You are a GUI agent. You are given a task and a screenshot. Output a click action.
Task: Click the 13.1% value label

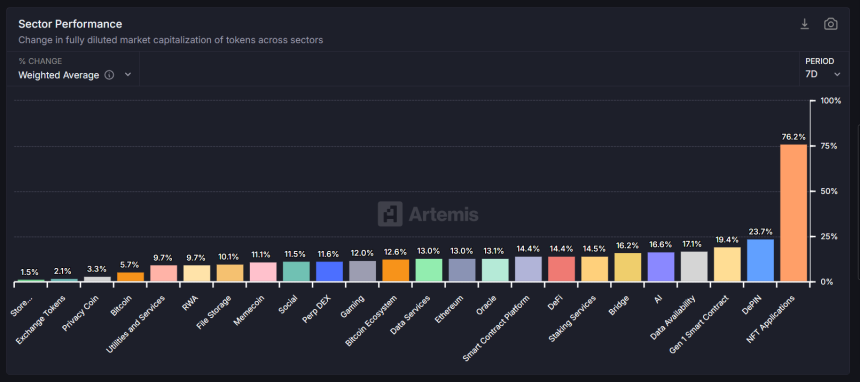coord(495,251)
